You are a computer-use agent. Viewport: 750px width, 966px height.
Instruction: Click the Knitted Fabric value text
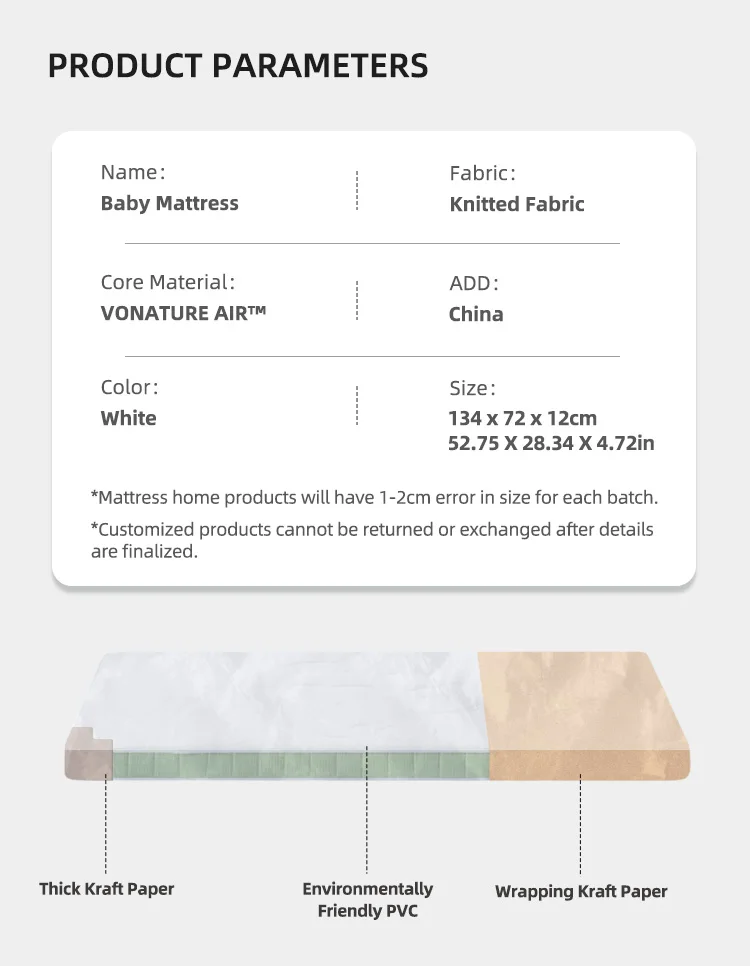coord(516,204)
